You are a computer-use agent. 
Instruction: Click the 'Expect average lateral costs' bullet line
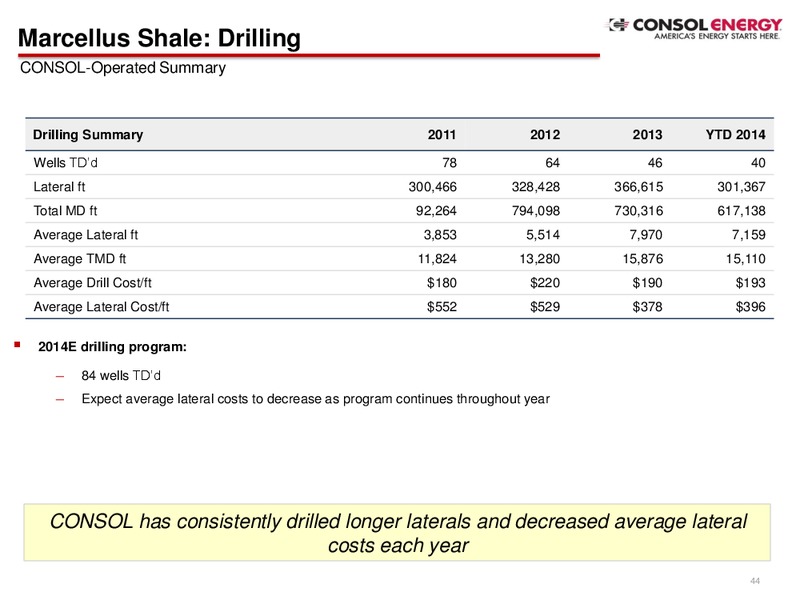pos(315,399)
